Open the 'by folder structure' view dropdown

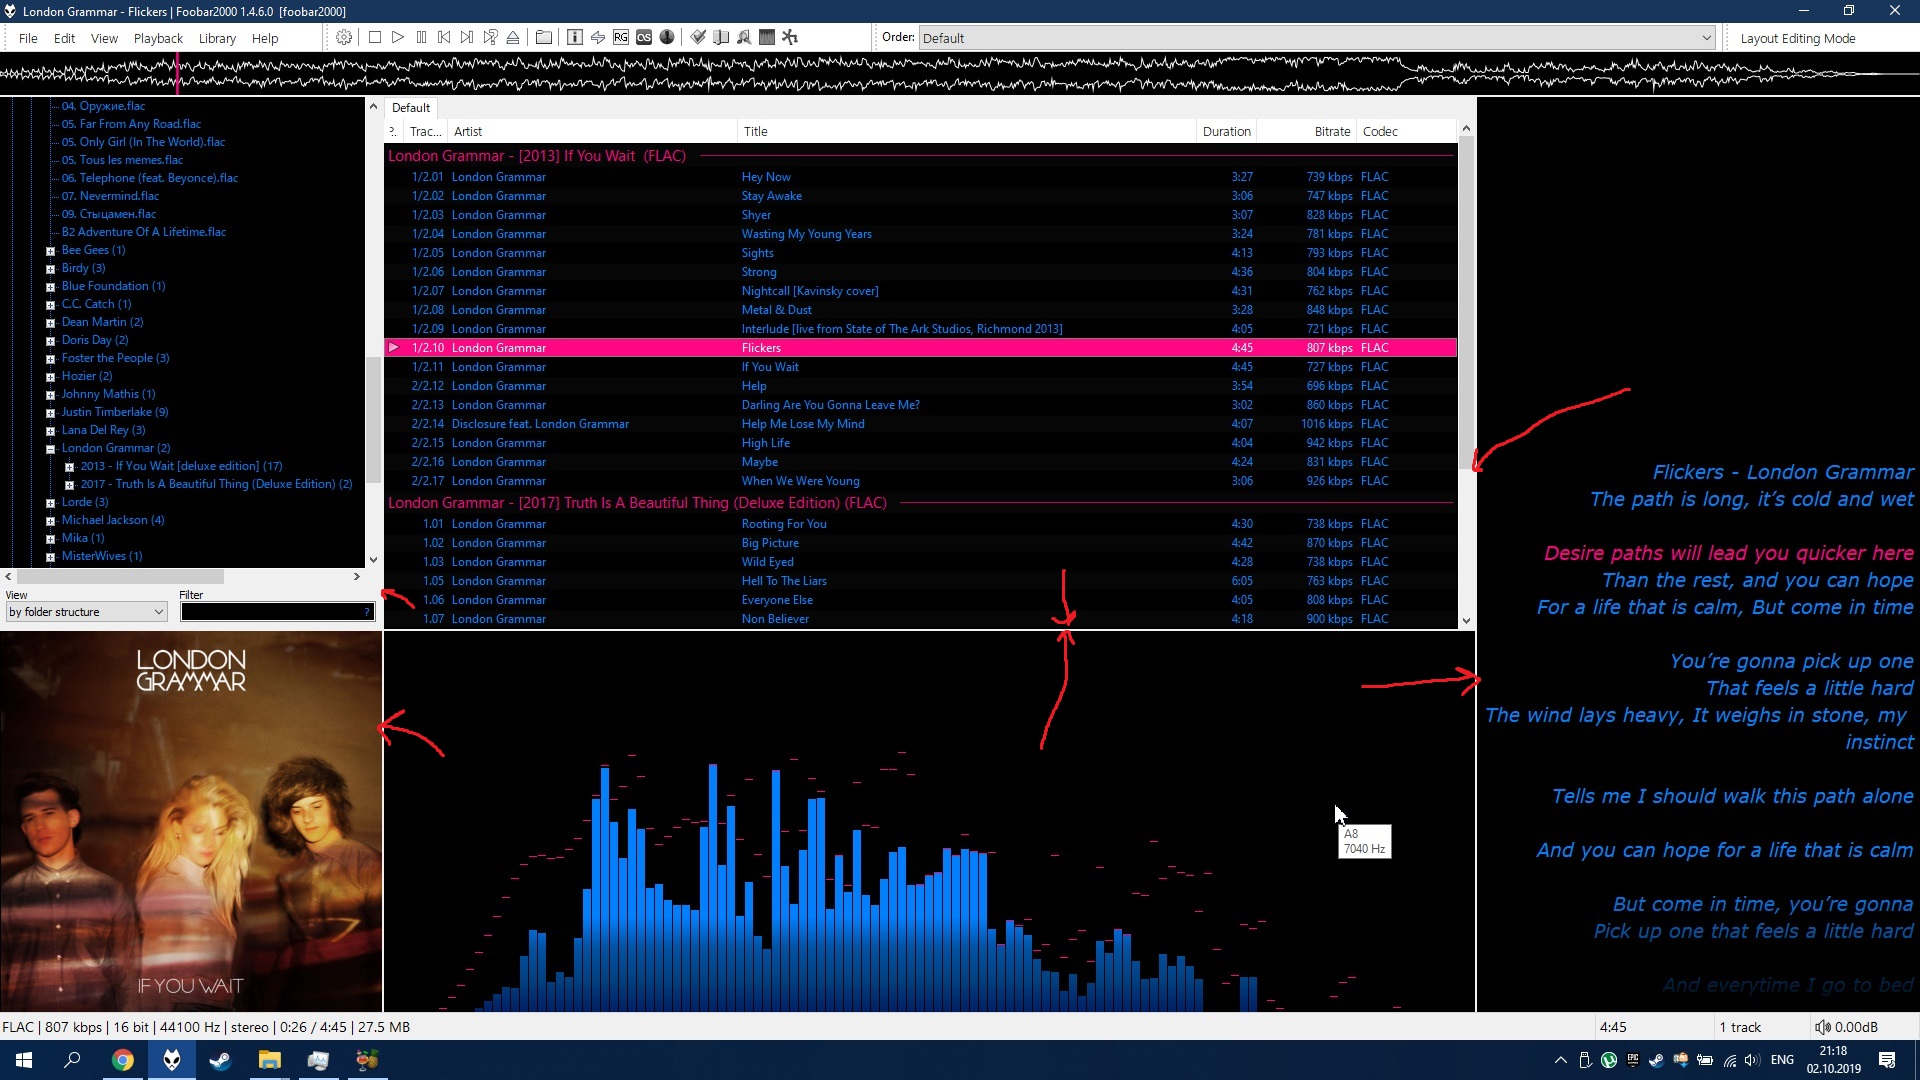(x=86, y=612)
